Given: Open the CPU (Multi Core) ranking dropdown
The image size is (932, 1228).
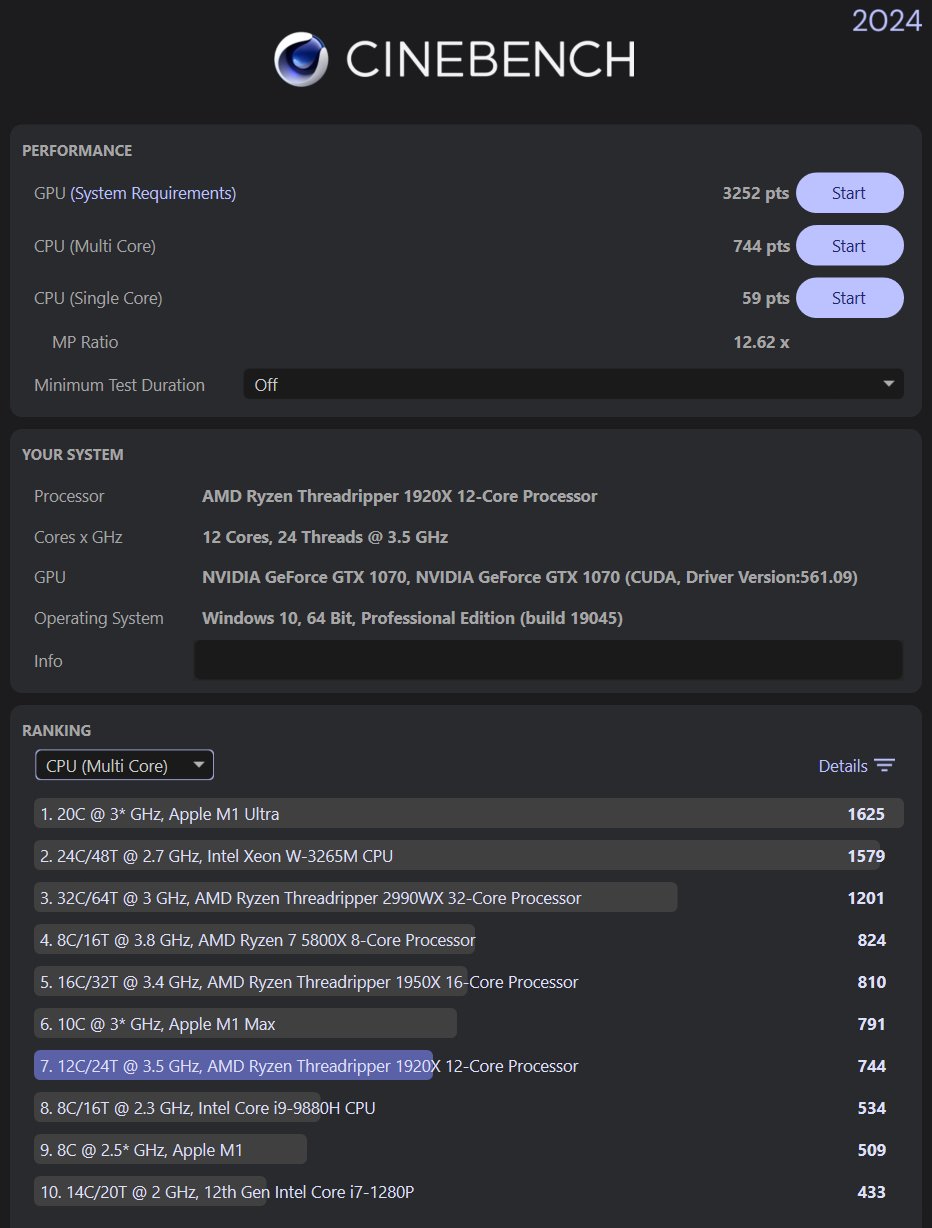Looking at the screenshot, I should [x=124, y=766].
